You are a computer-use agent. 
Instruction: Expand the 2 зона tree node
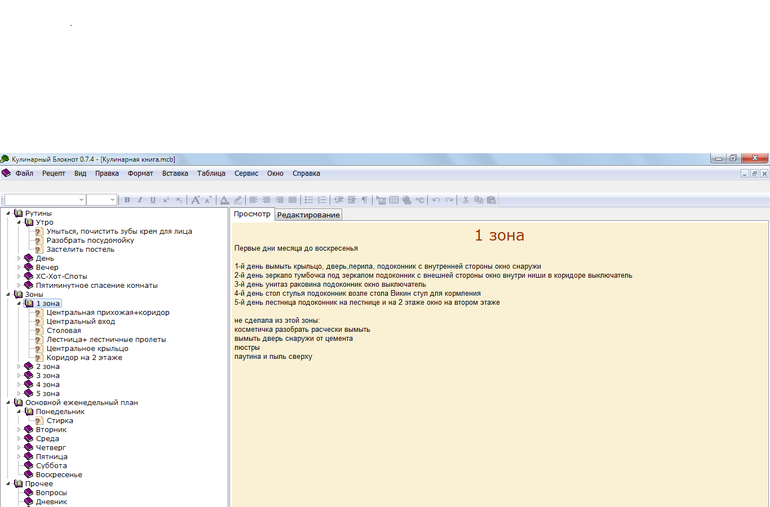pos(19,366)
